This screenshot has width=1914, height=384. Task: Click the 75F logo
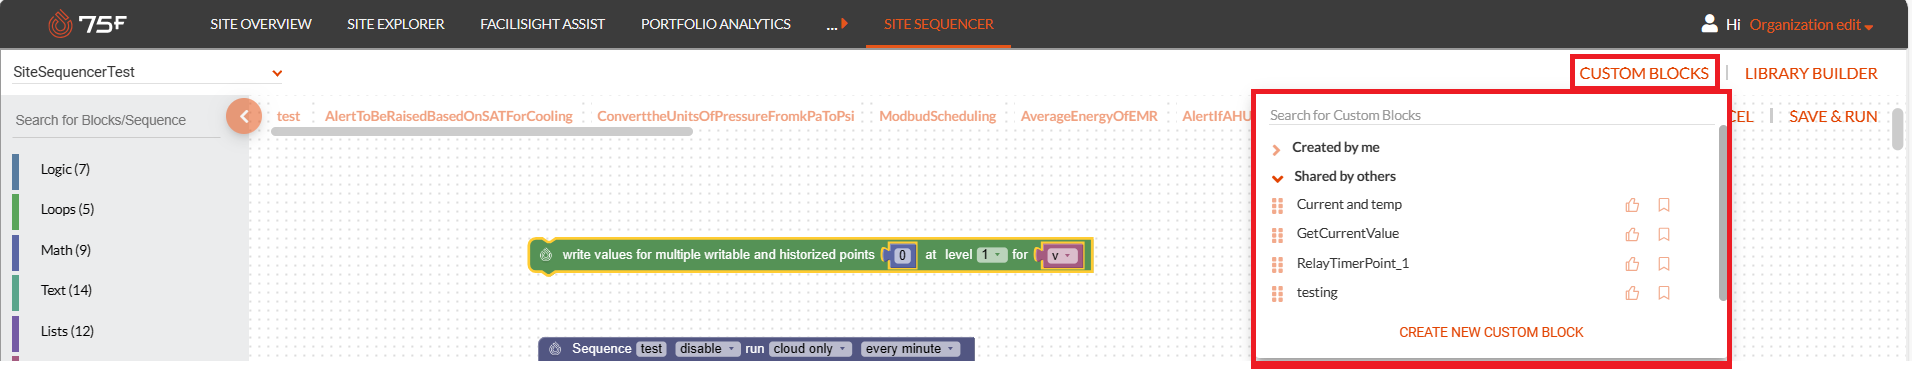tap(88, 24)
